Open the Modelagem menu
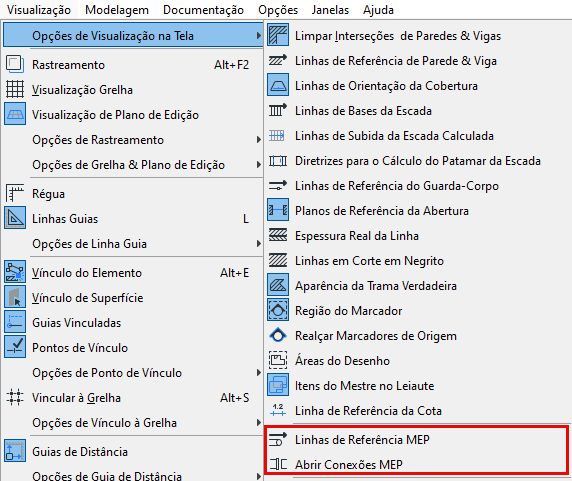Screen dimensions: 572x481 click(x=117, y=9)
